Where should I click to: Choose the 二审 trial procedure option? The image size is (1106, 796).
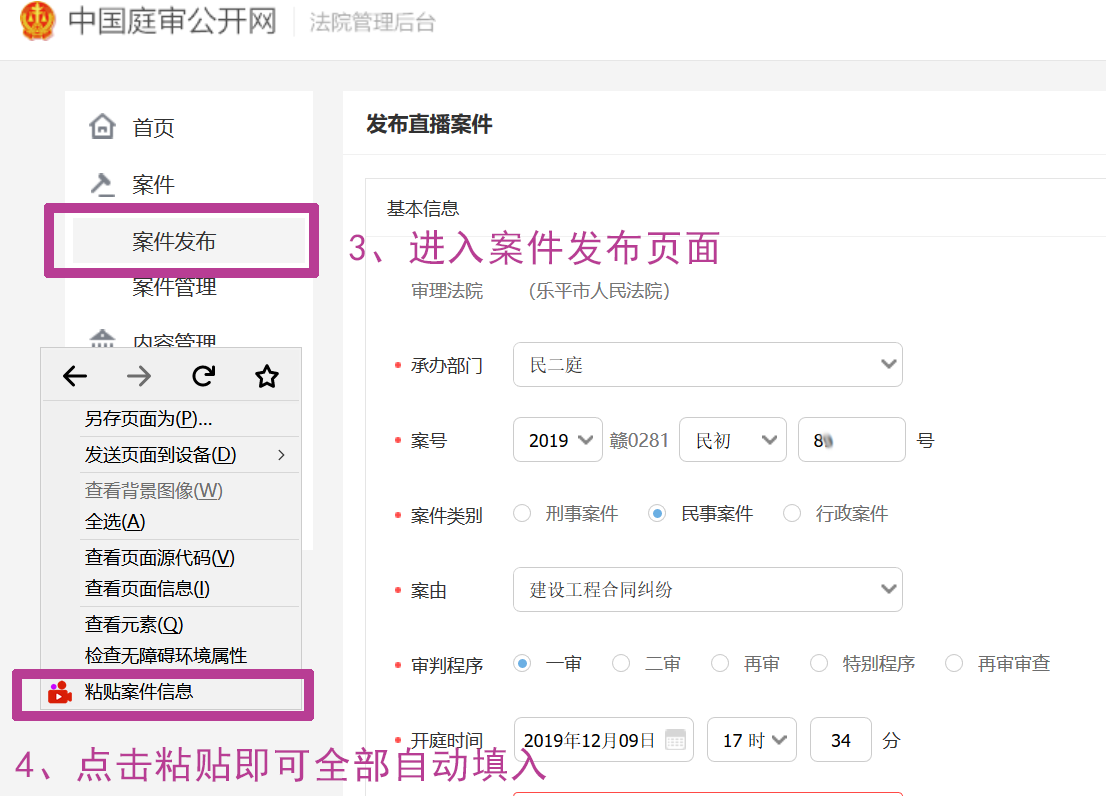click(621, 663)
